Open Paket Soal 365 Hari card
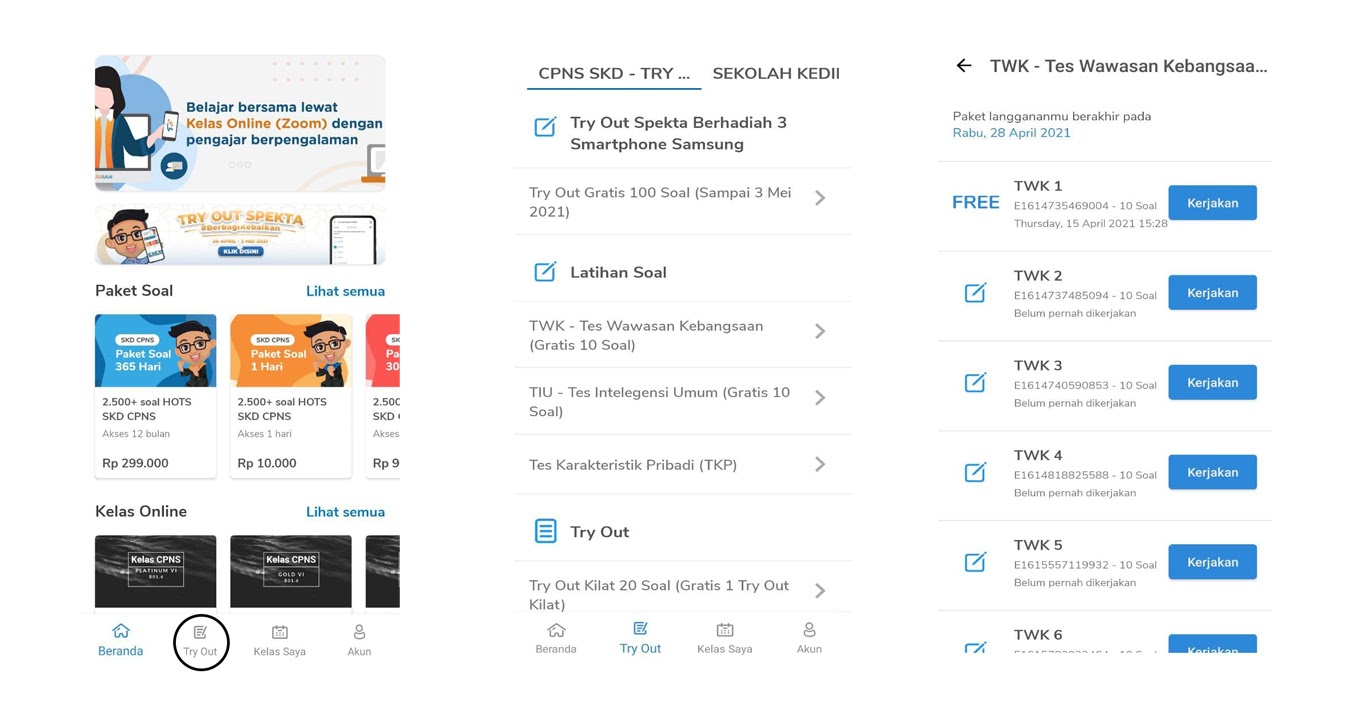The height and width of the screenshot is (728, 1366). click(x=155, y=396)
